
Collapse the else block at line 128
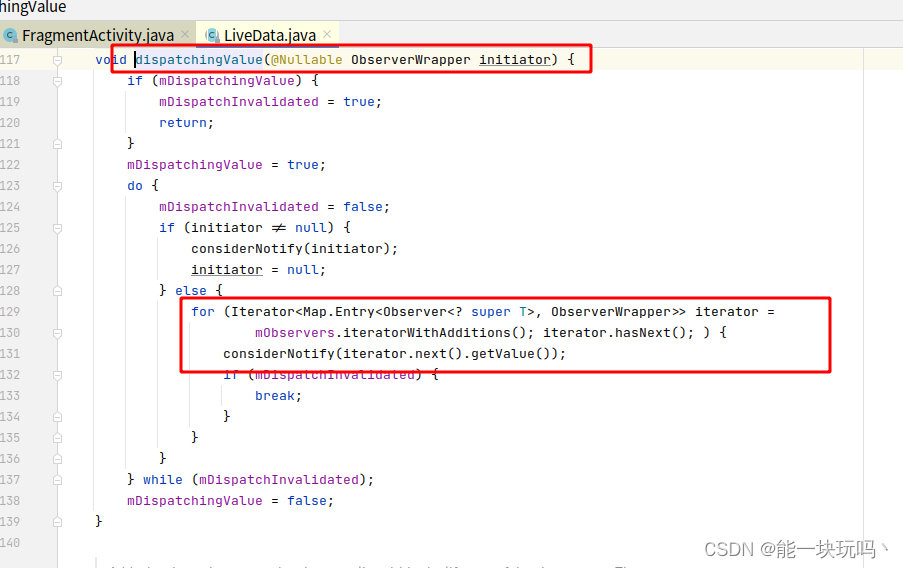point(57,291)
